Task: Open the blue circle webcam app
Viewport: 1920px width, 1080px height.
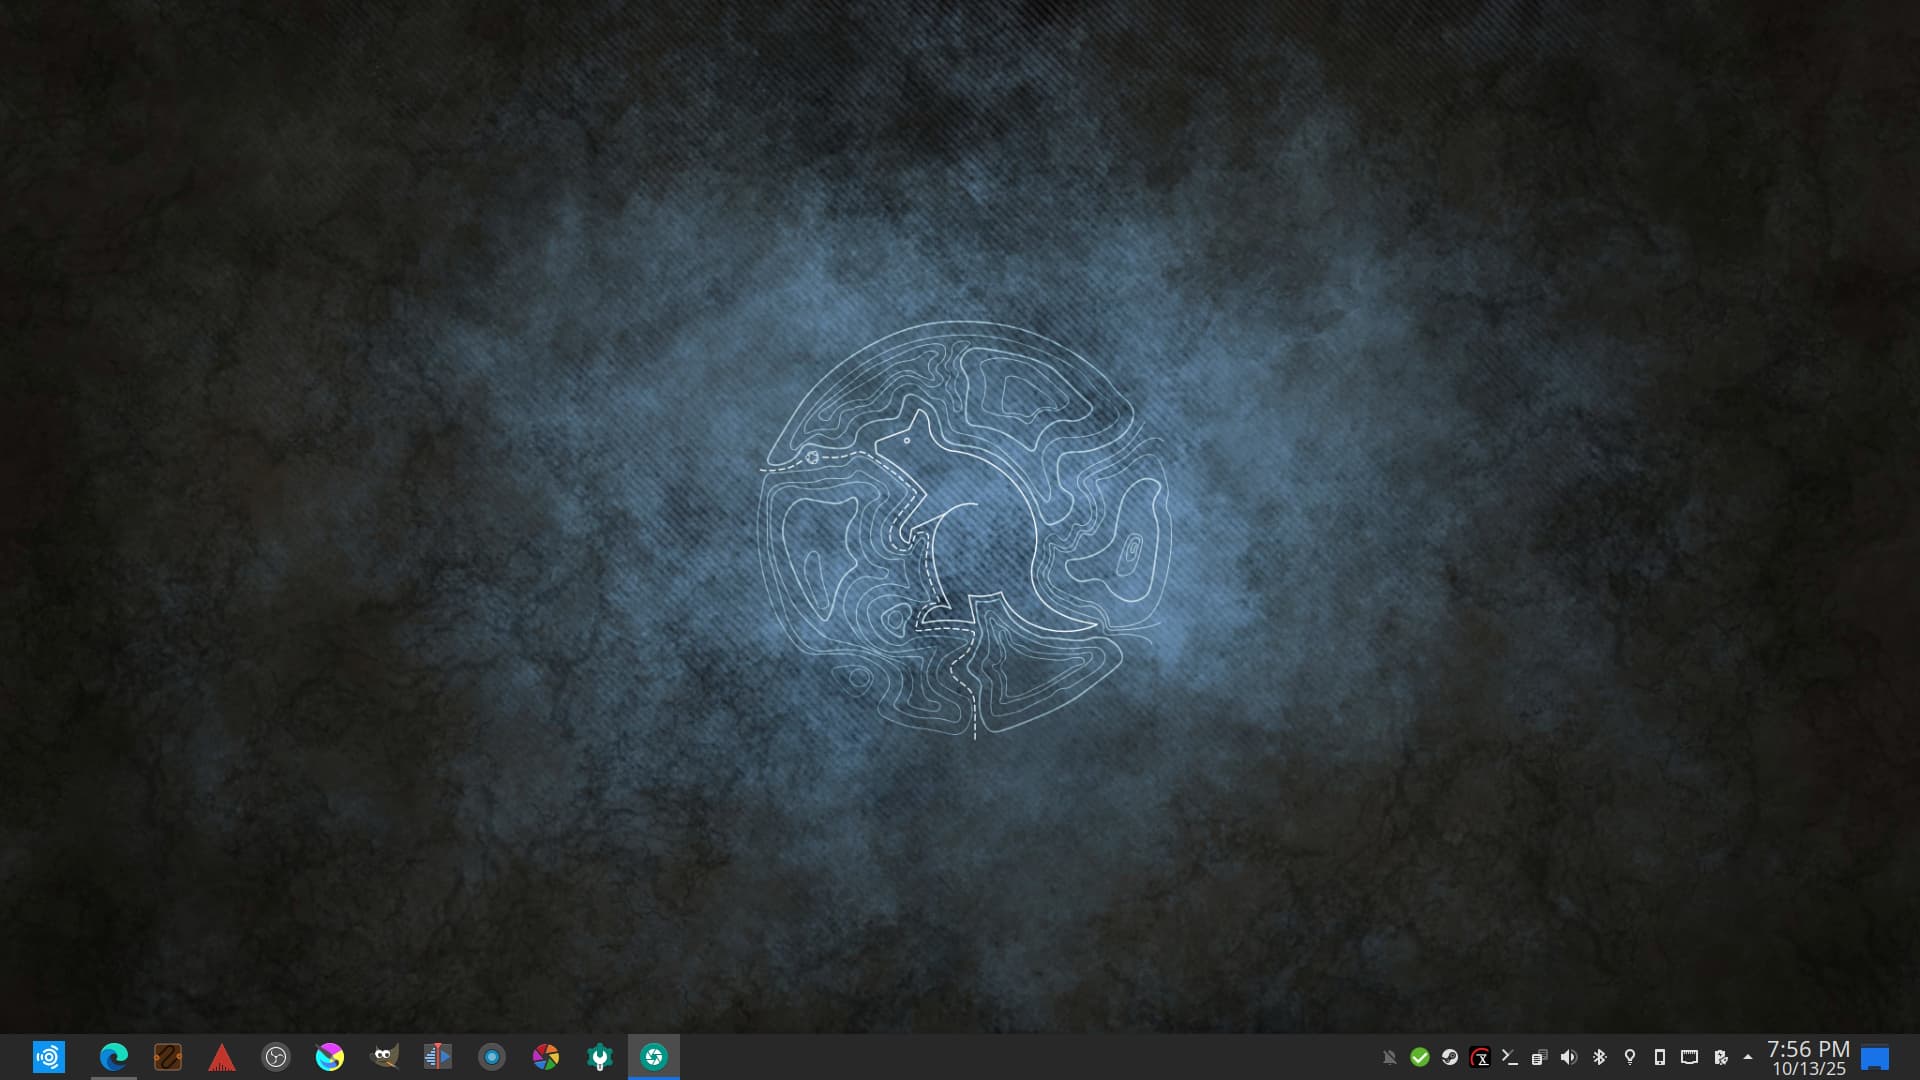Action: (492, 1057)
